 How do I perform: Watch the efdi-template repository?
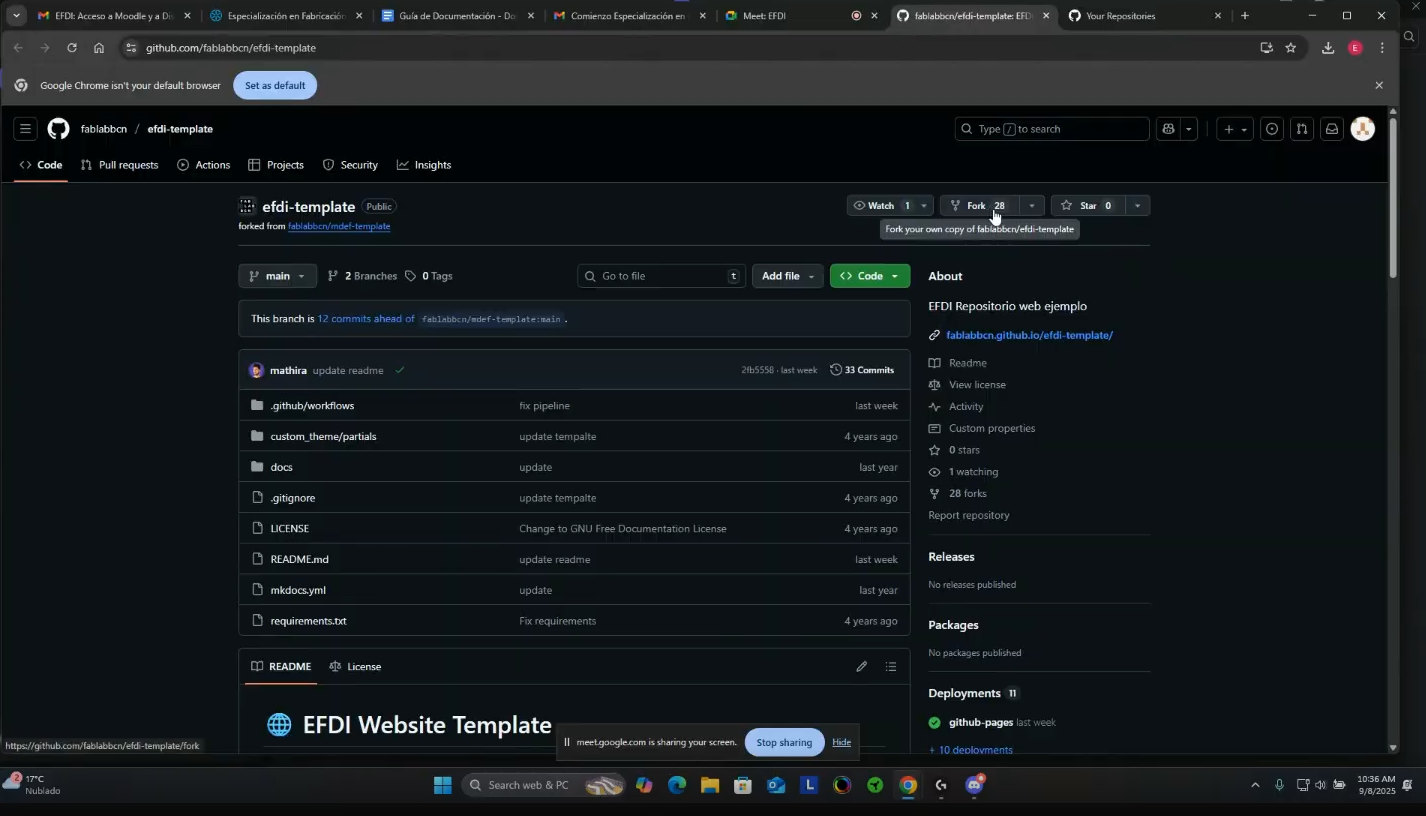(874, 206)
